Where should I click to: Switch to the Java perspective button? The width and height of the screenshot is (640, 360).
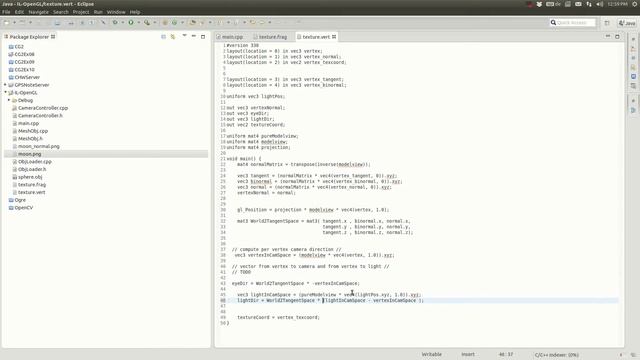(x=627, y=23)
